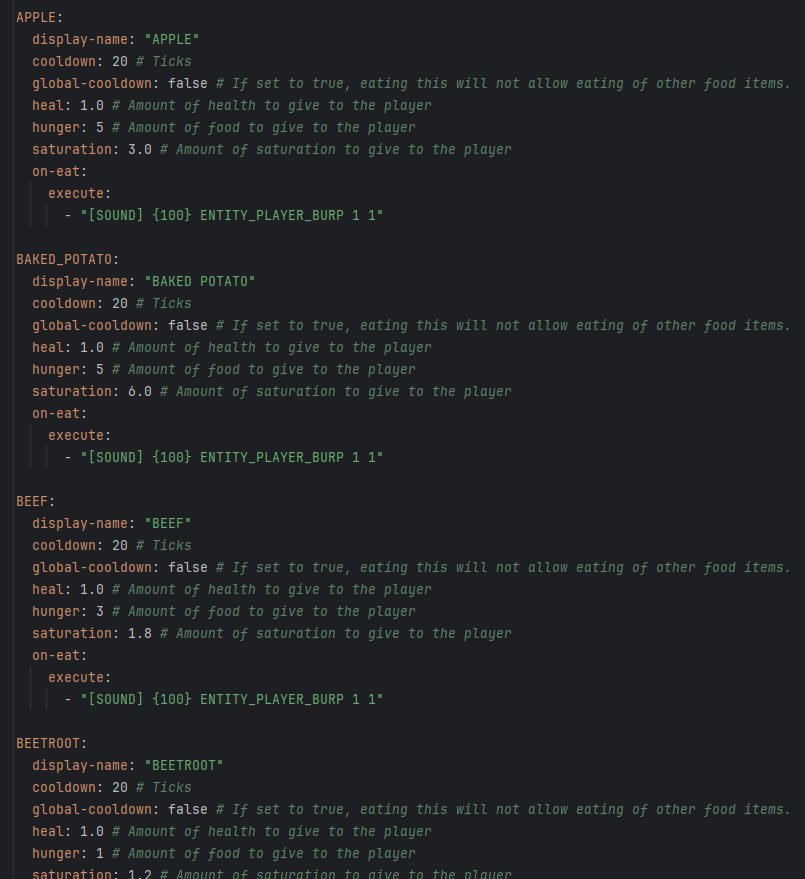This screenshot has height=879, width=805.
Task: Click on-eat key under APPLE
Action: pos(56,172)
